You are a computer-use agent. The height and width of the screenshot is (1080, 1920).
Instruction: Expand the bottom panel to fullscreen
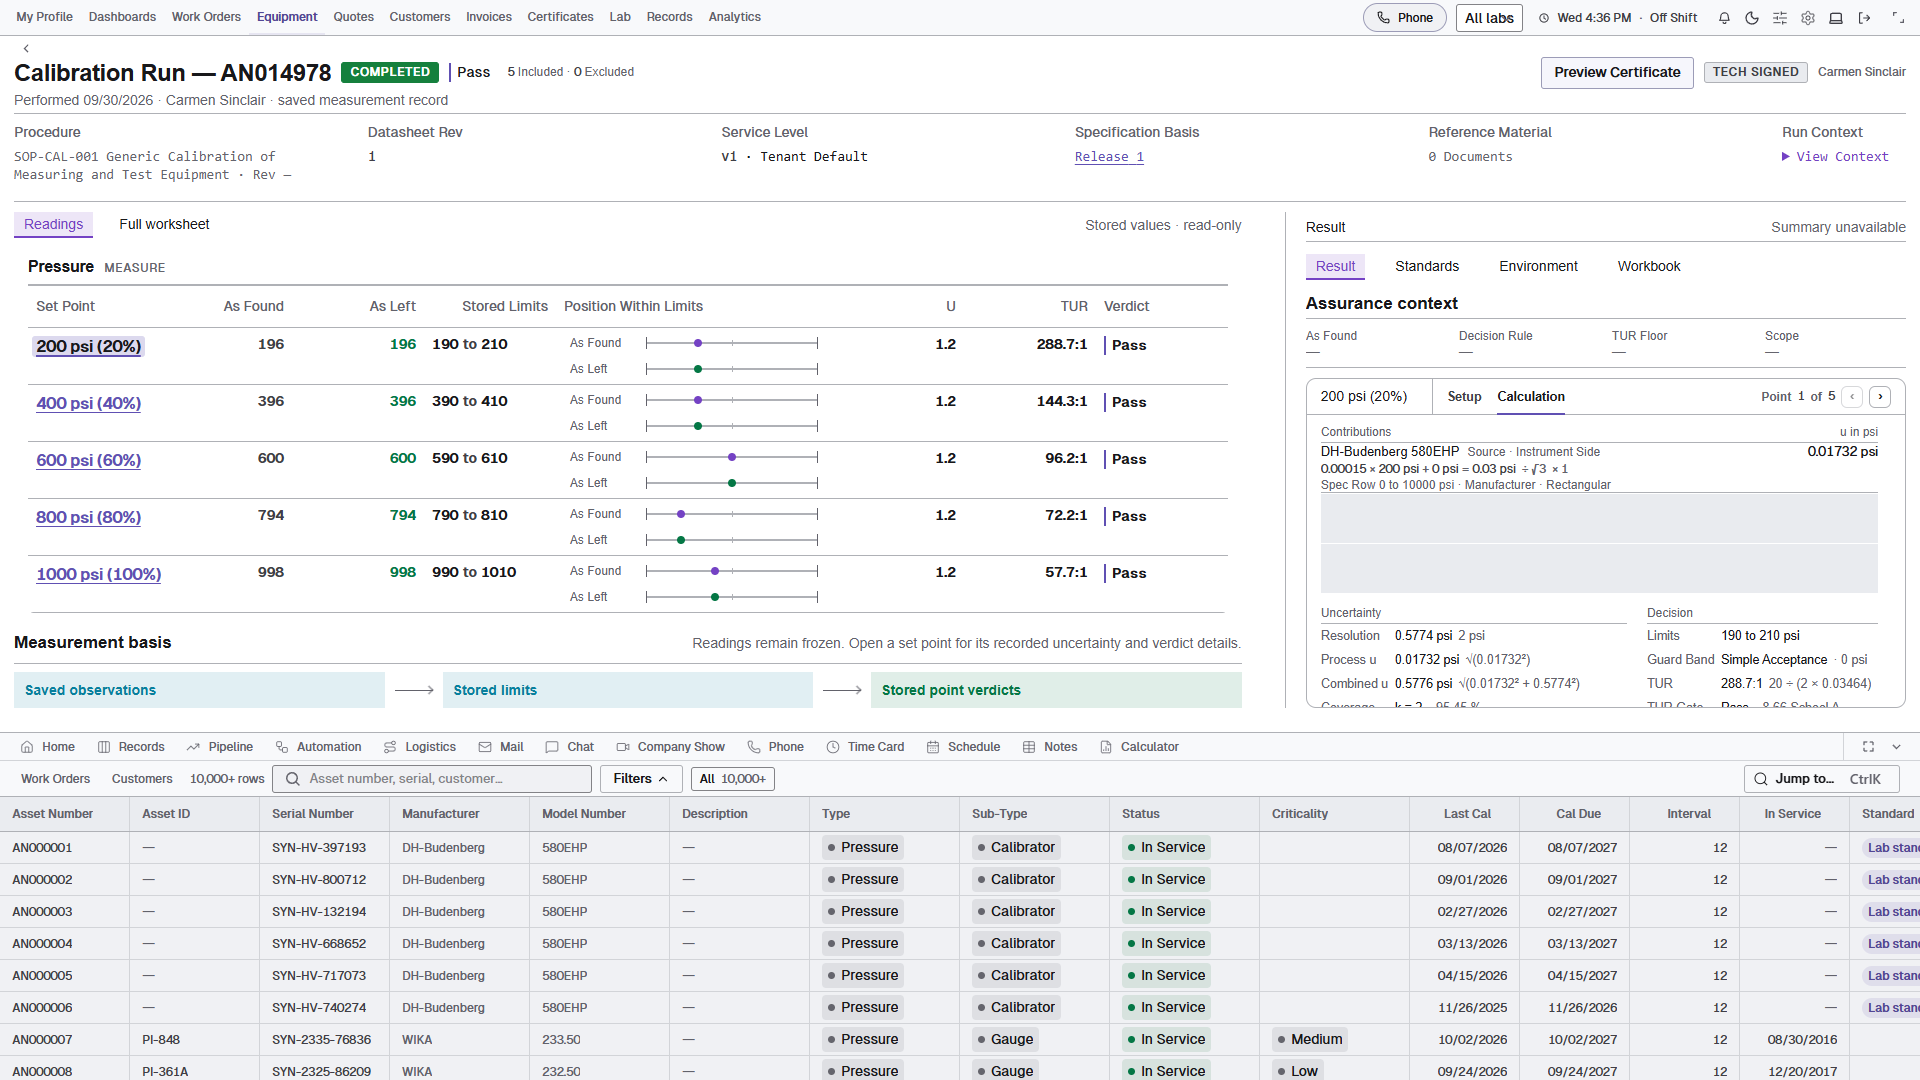pos(1868,747)
